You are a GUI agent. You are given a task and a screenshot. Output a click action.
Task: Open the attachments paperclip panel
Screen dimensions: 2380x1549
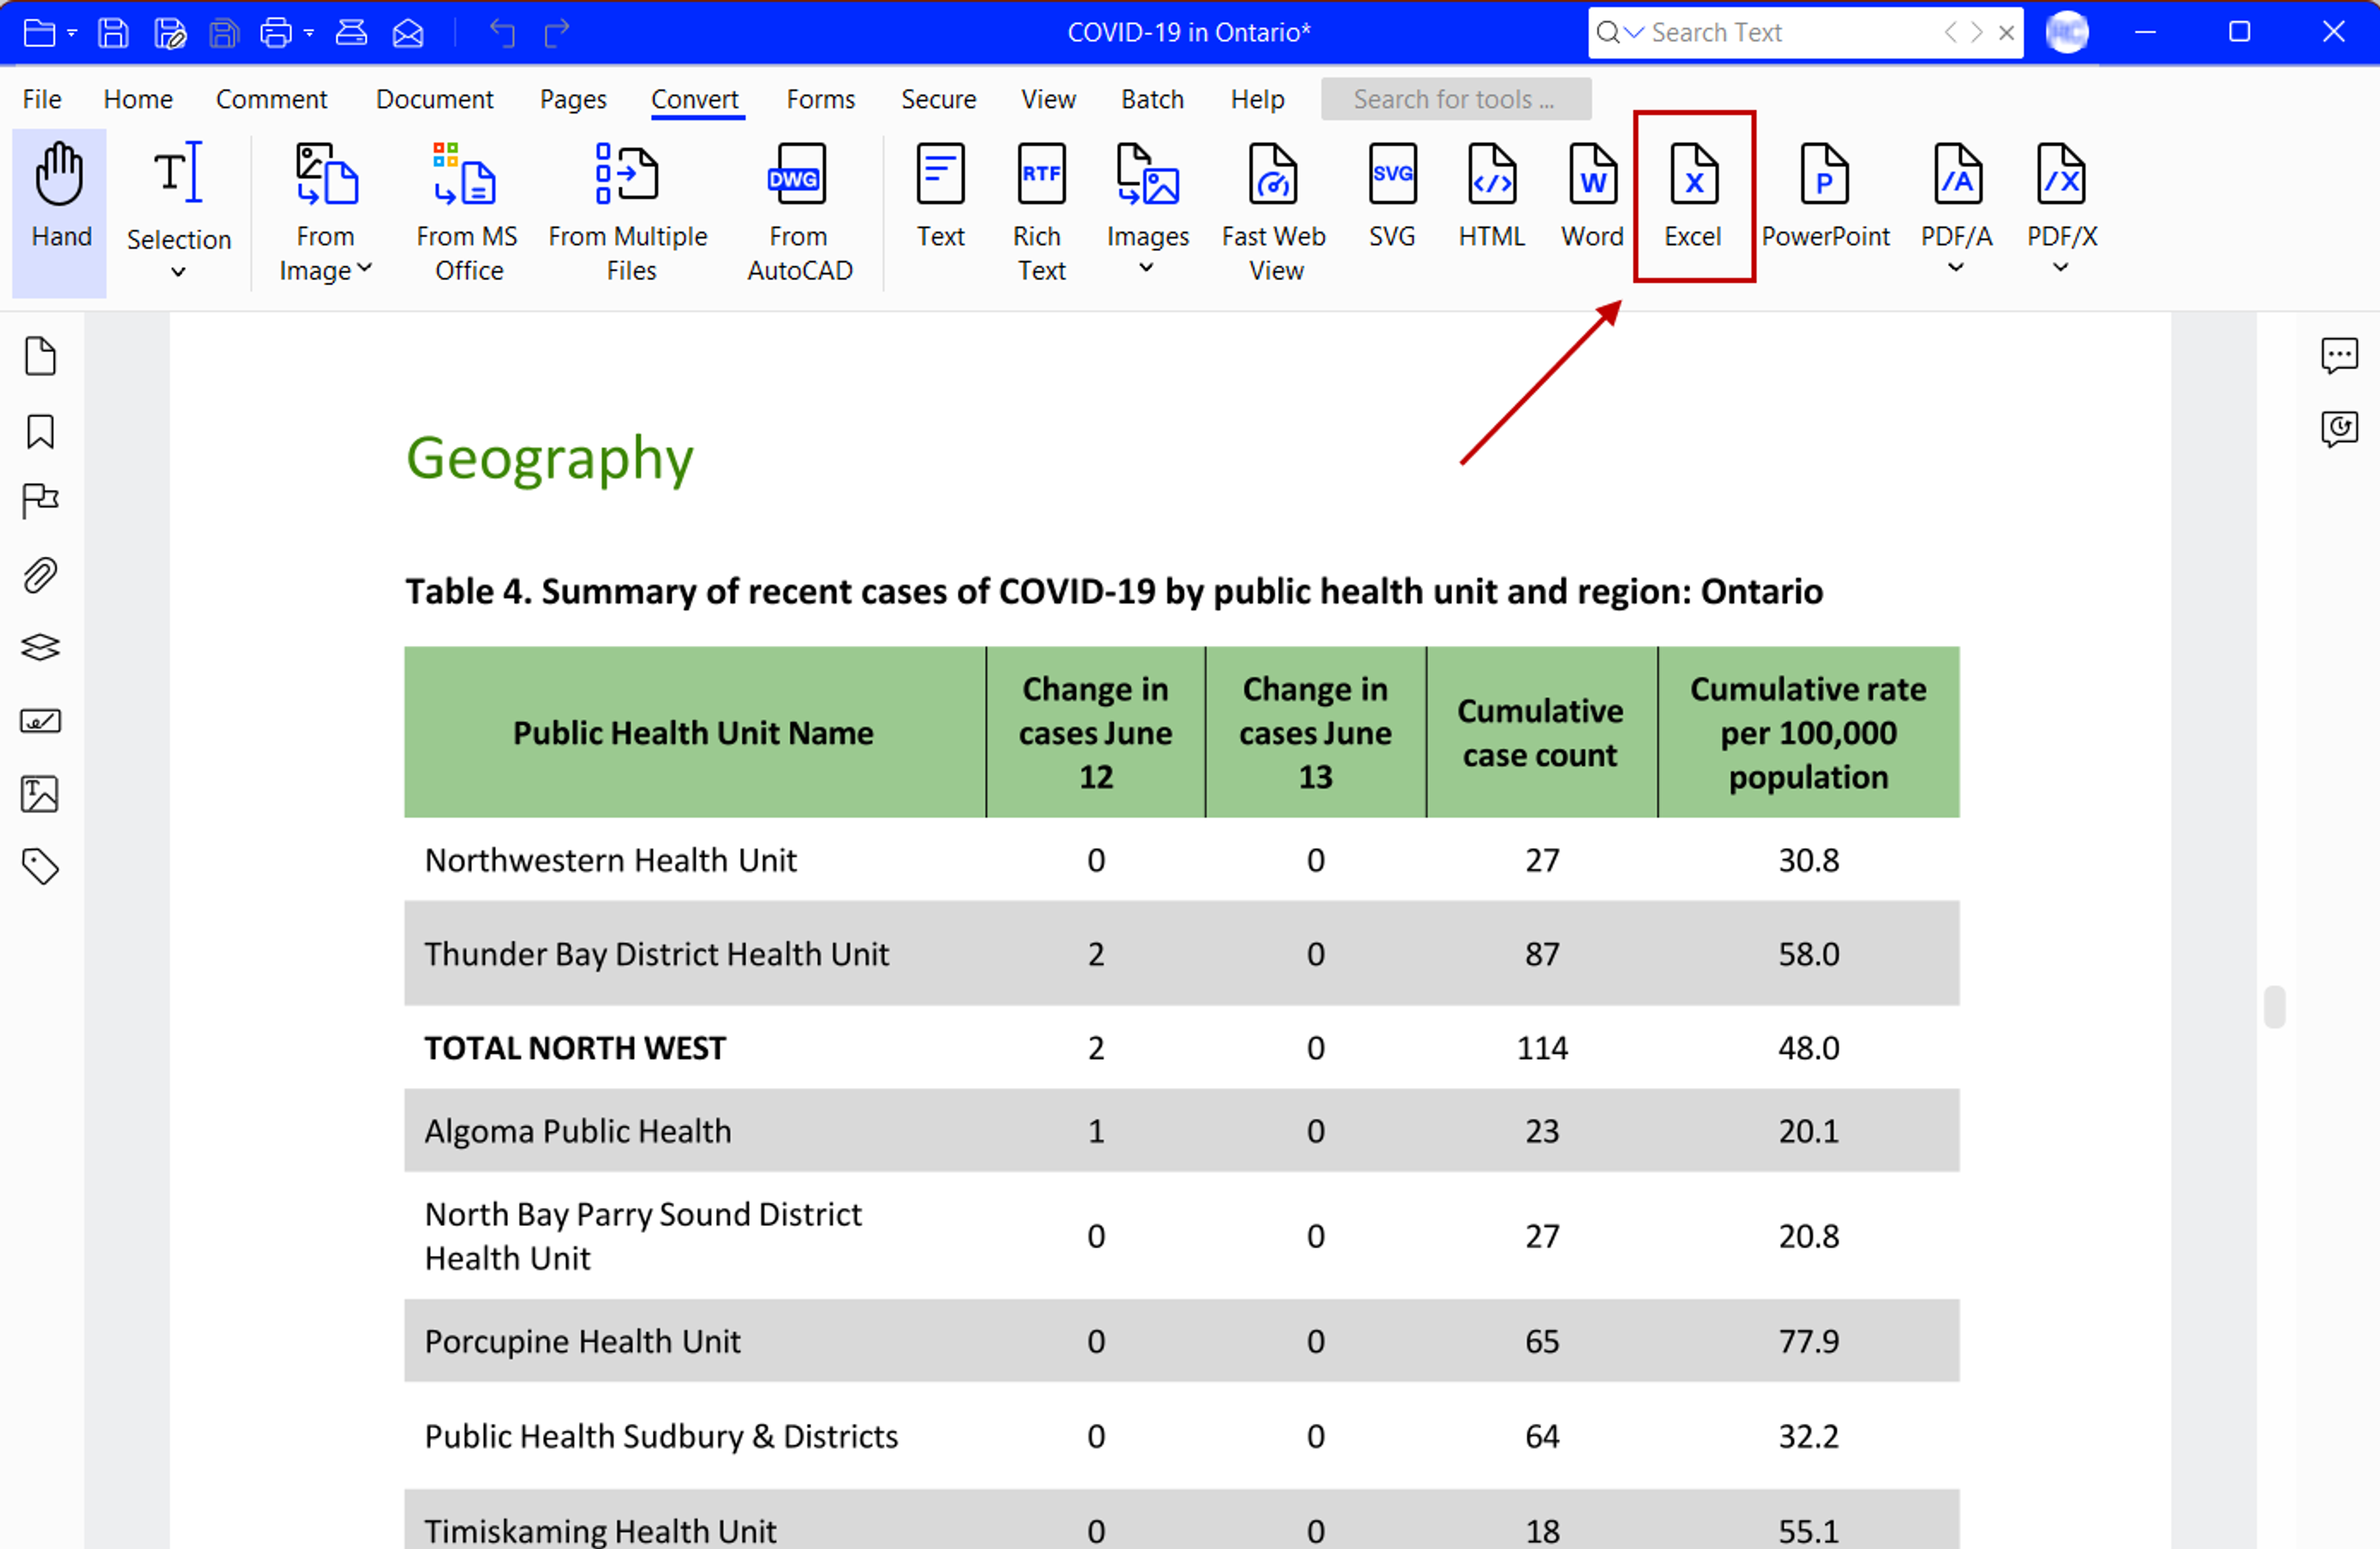tap(40, 575)
